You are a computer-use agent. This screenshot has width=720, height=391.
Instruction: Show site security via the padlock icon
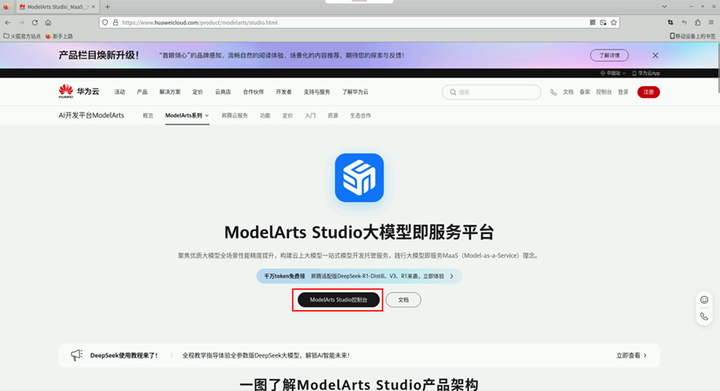click(115, 22)
